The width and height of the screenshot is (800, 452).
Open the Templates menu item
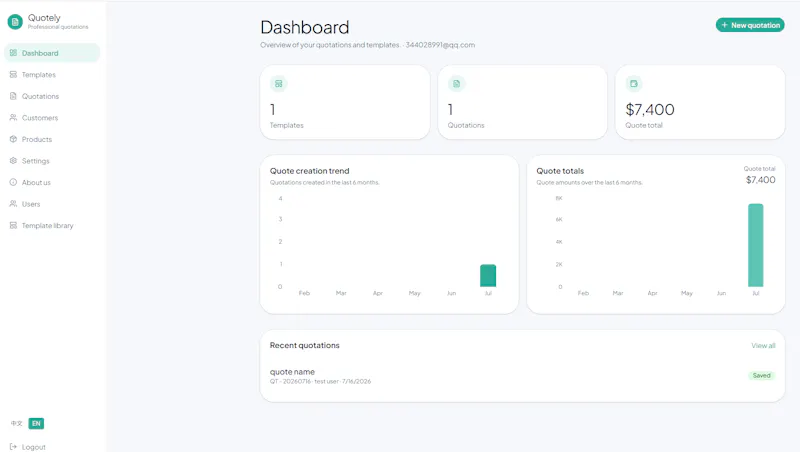pos(52,74)
